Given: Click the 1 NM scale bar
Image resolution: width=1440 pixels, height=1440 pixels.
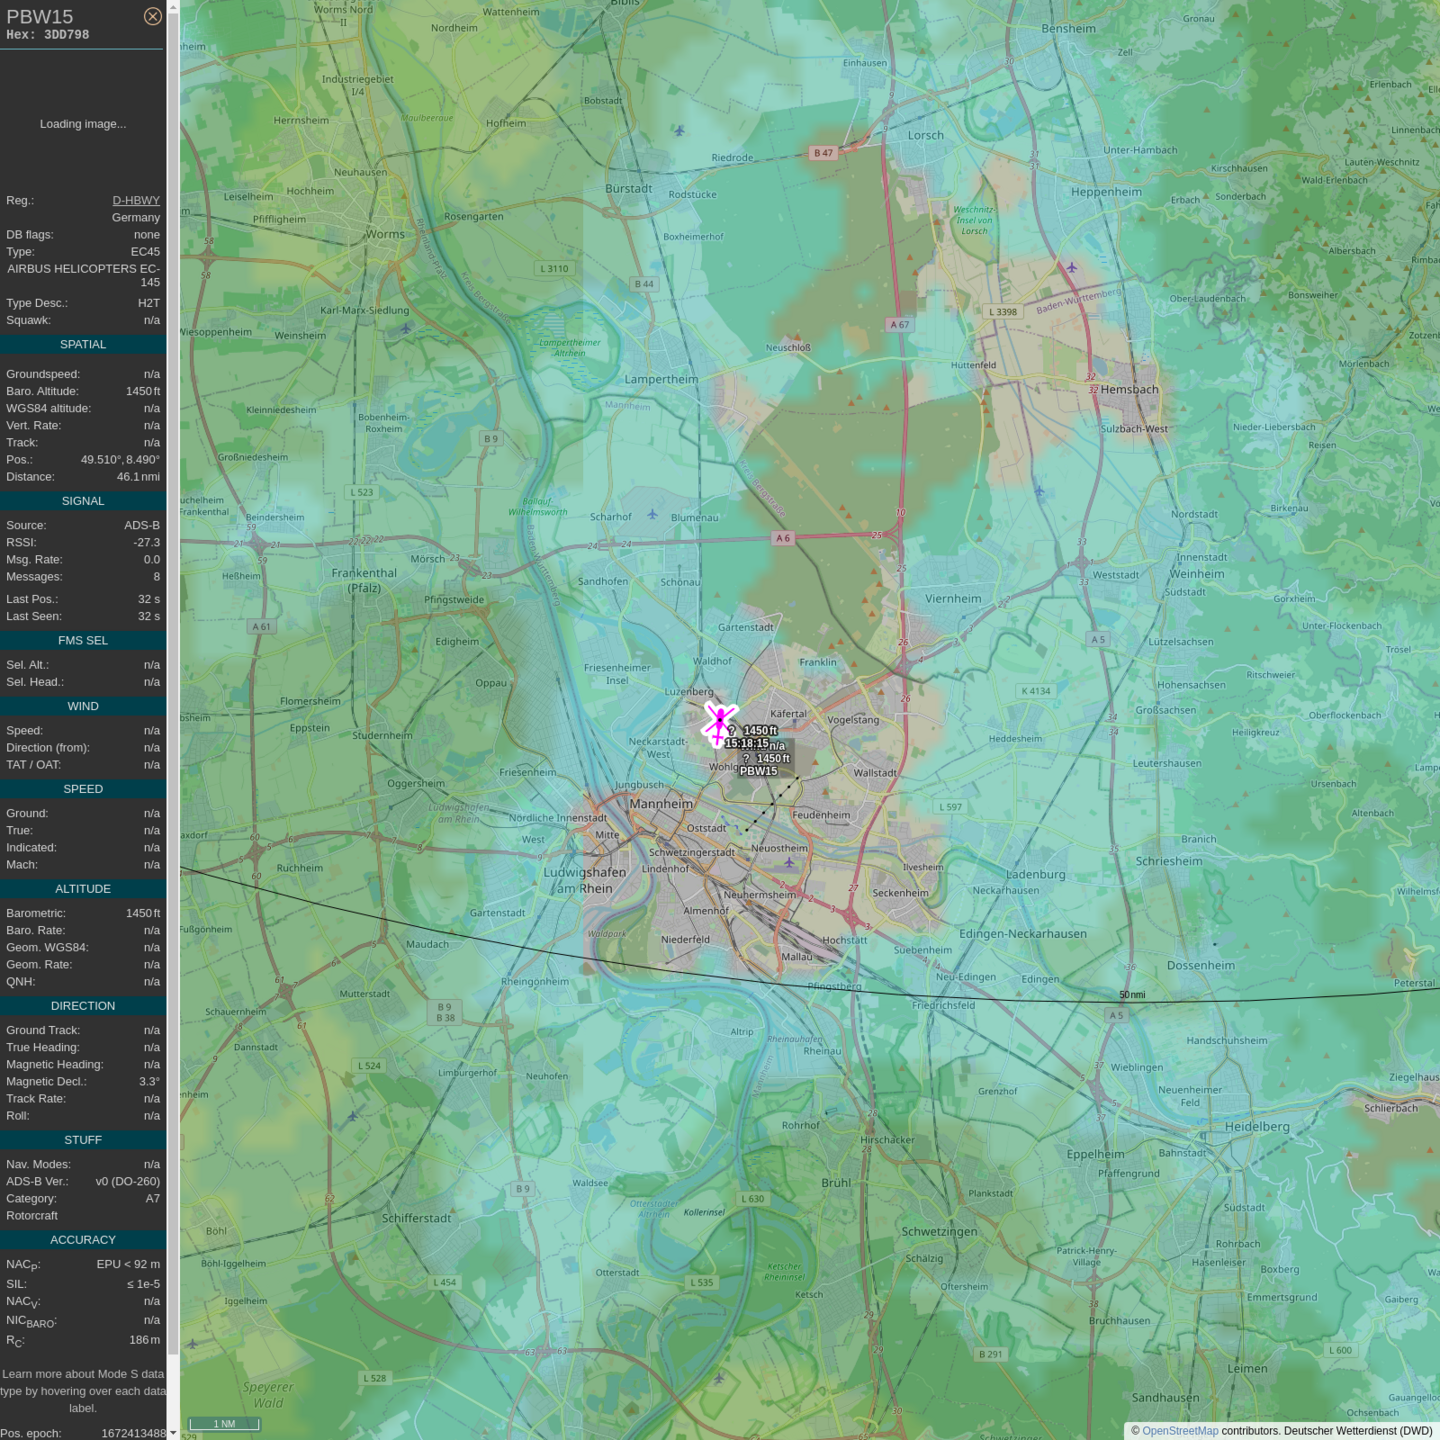Looking at the screenshot, I should pos(225,1424).
